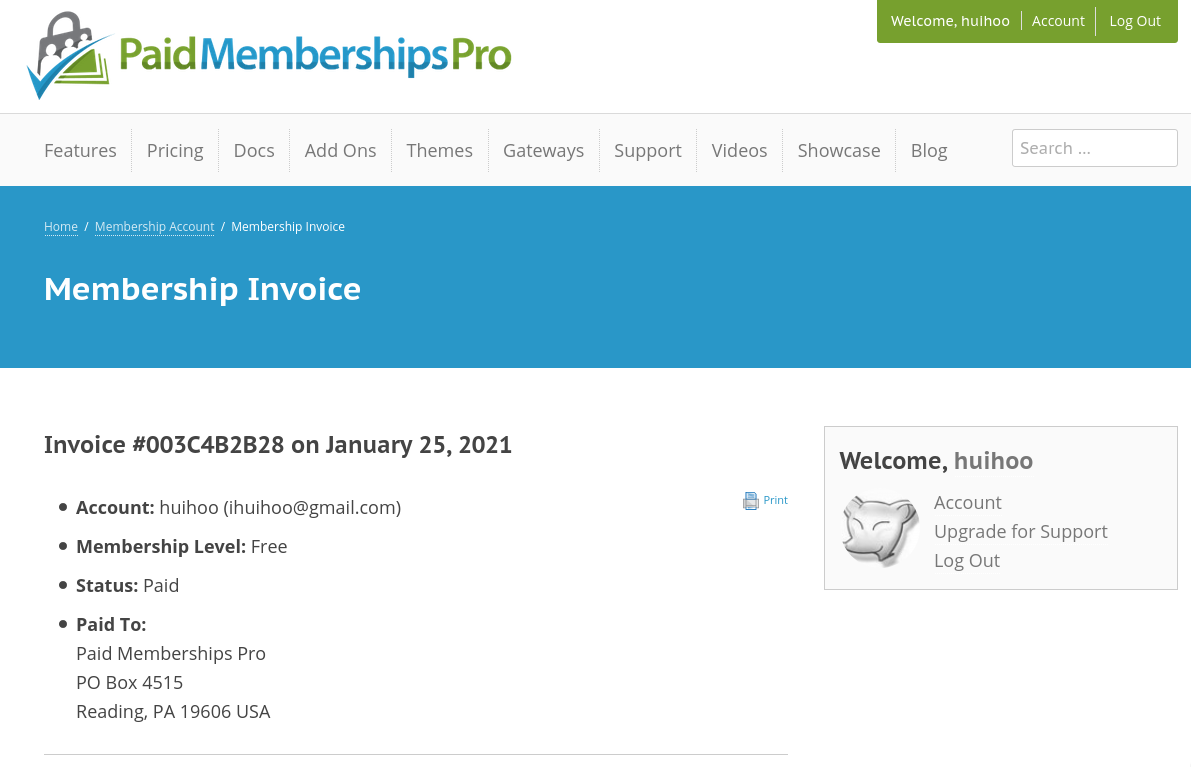Click the huihoo avatar image
Image resolution: width=1191 pixels, height=767 pixels.
(880, 531)
